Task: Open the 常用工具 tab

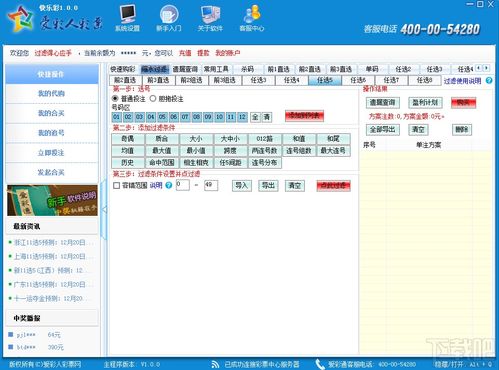Action: pyautogui.click(x=216, y=69)
